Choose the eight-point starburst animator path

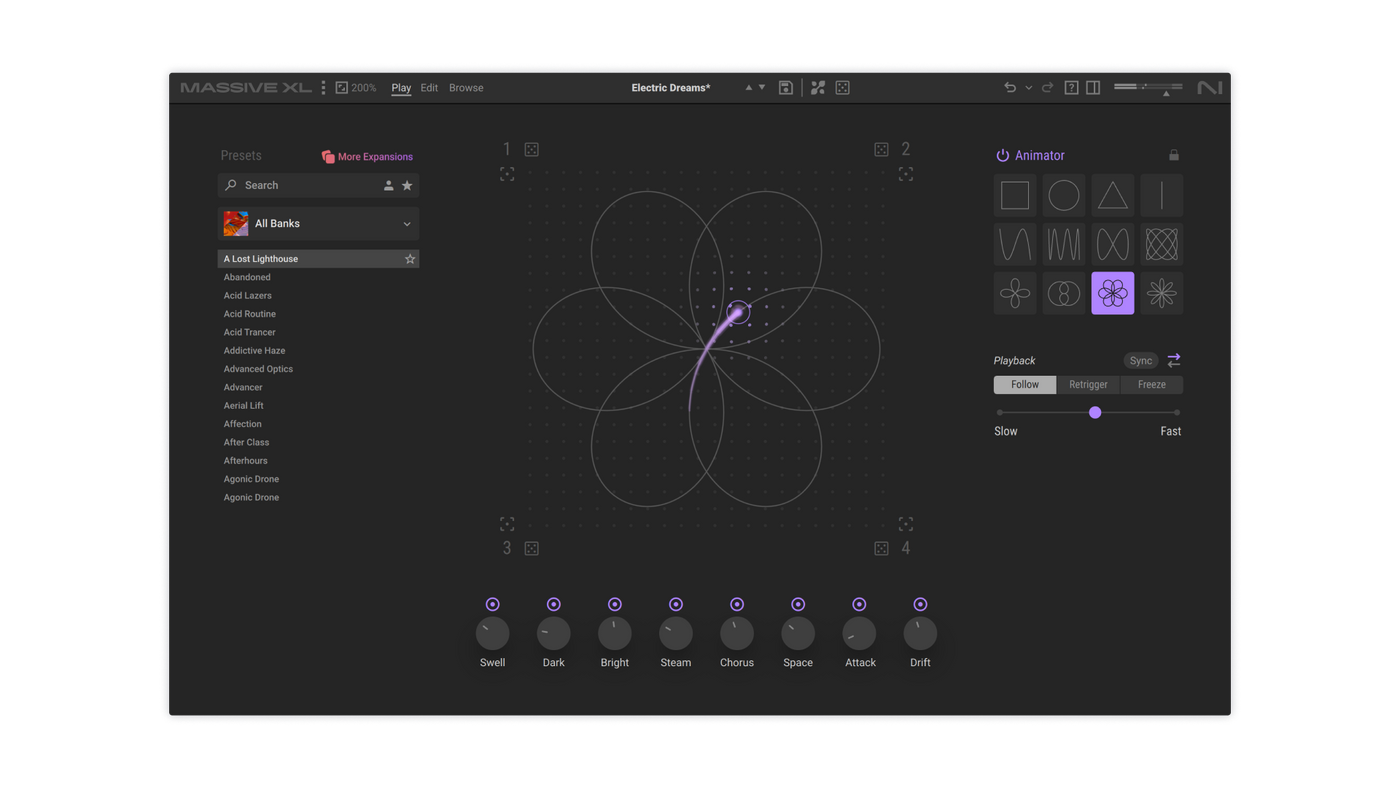coord(1161,293)
